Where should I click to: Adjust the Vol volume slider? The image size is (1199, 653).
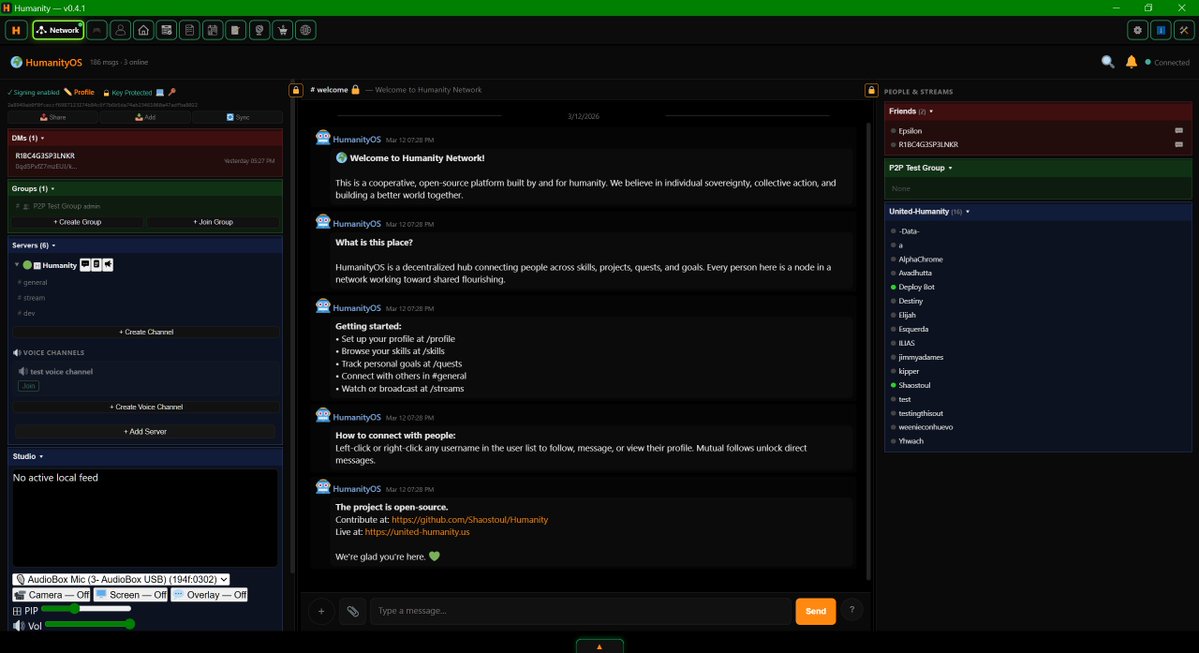[x=89, y=625]
